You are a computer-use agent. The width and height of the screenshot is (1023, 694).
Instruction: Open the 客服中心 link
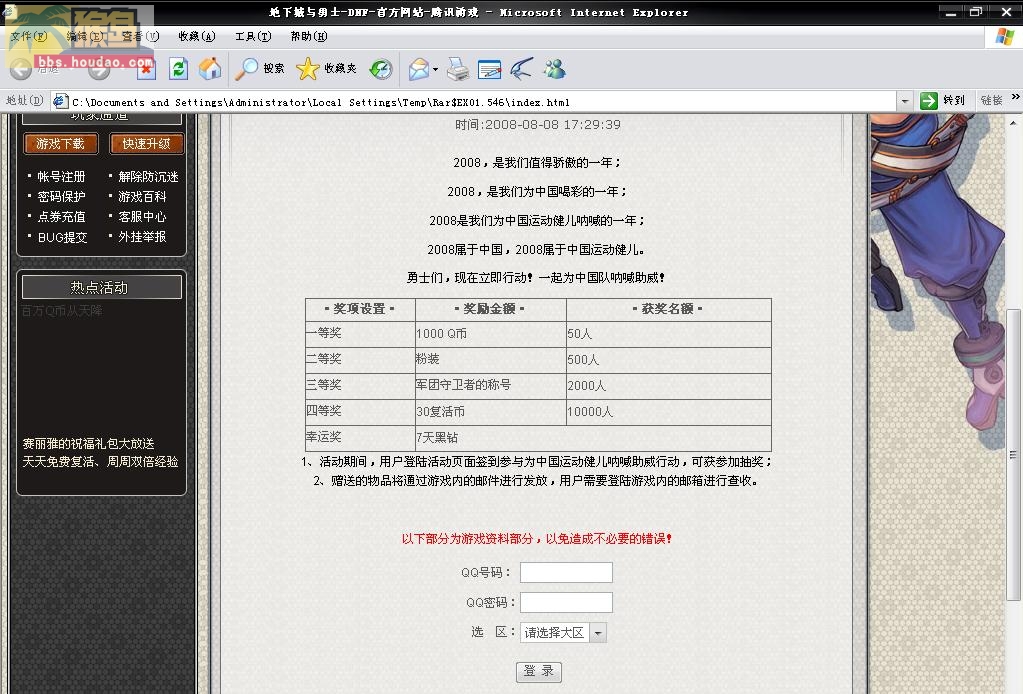142,217
